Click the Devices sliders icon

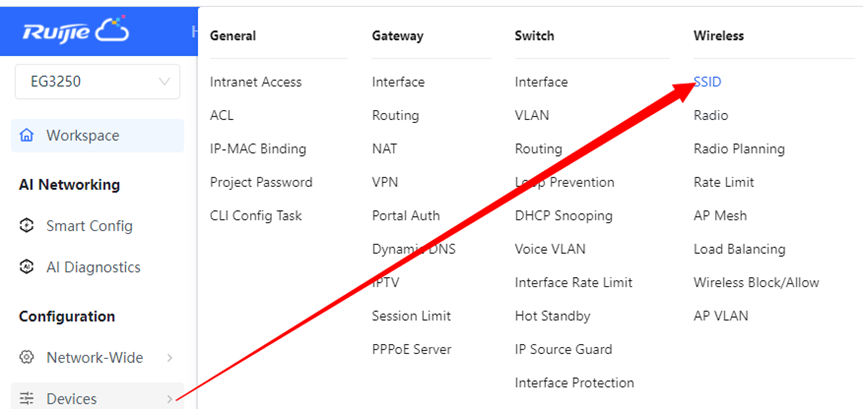(27, 399)
